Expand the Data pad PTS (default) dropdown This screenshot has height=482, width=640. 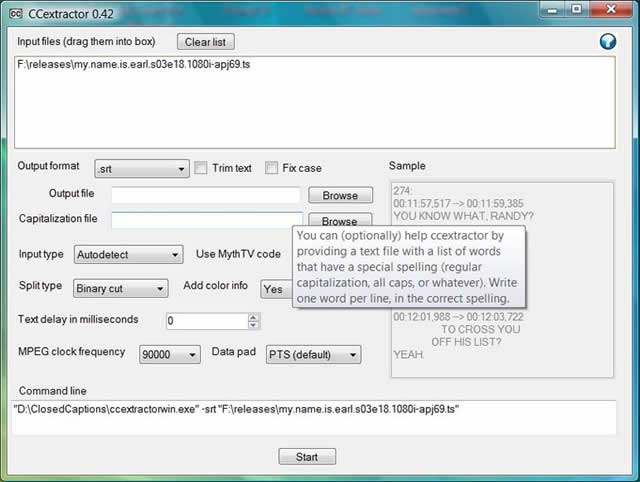tap(313, 355)
